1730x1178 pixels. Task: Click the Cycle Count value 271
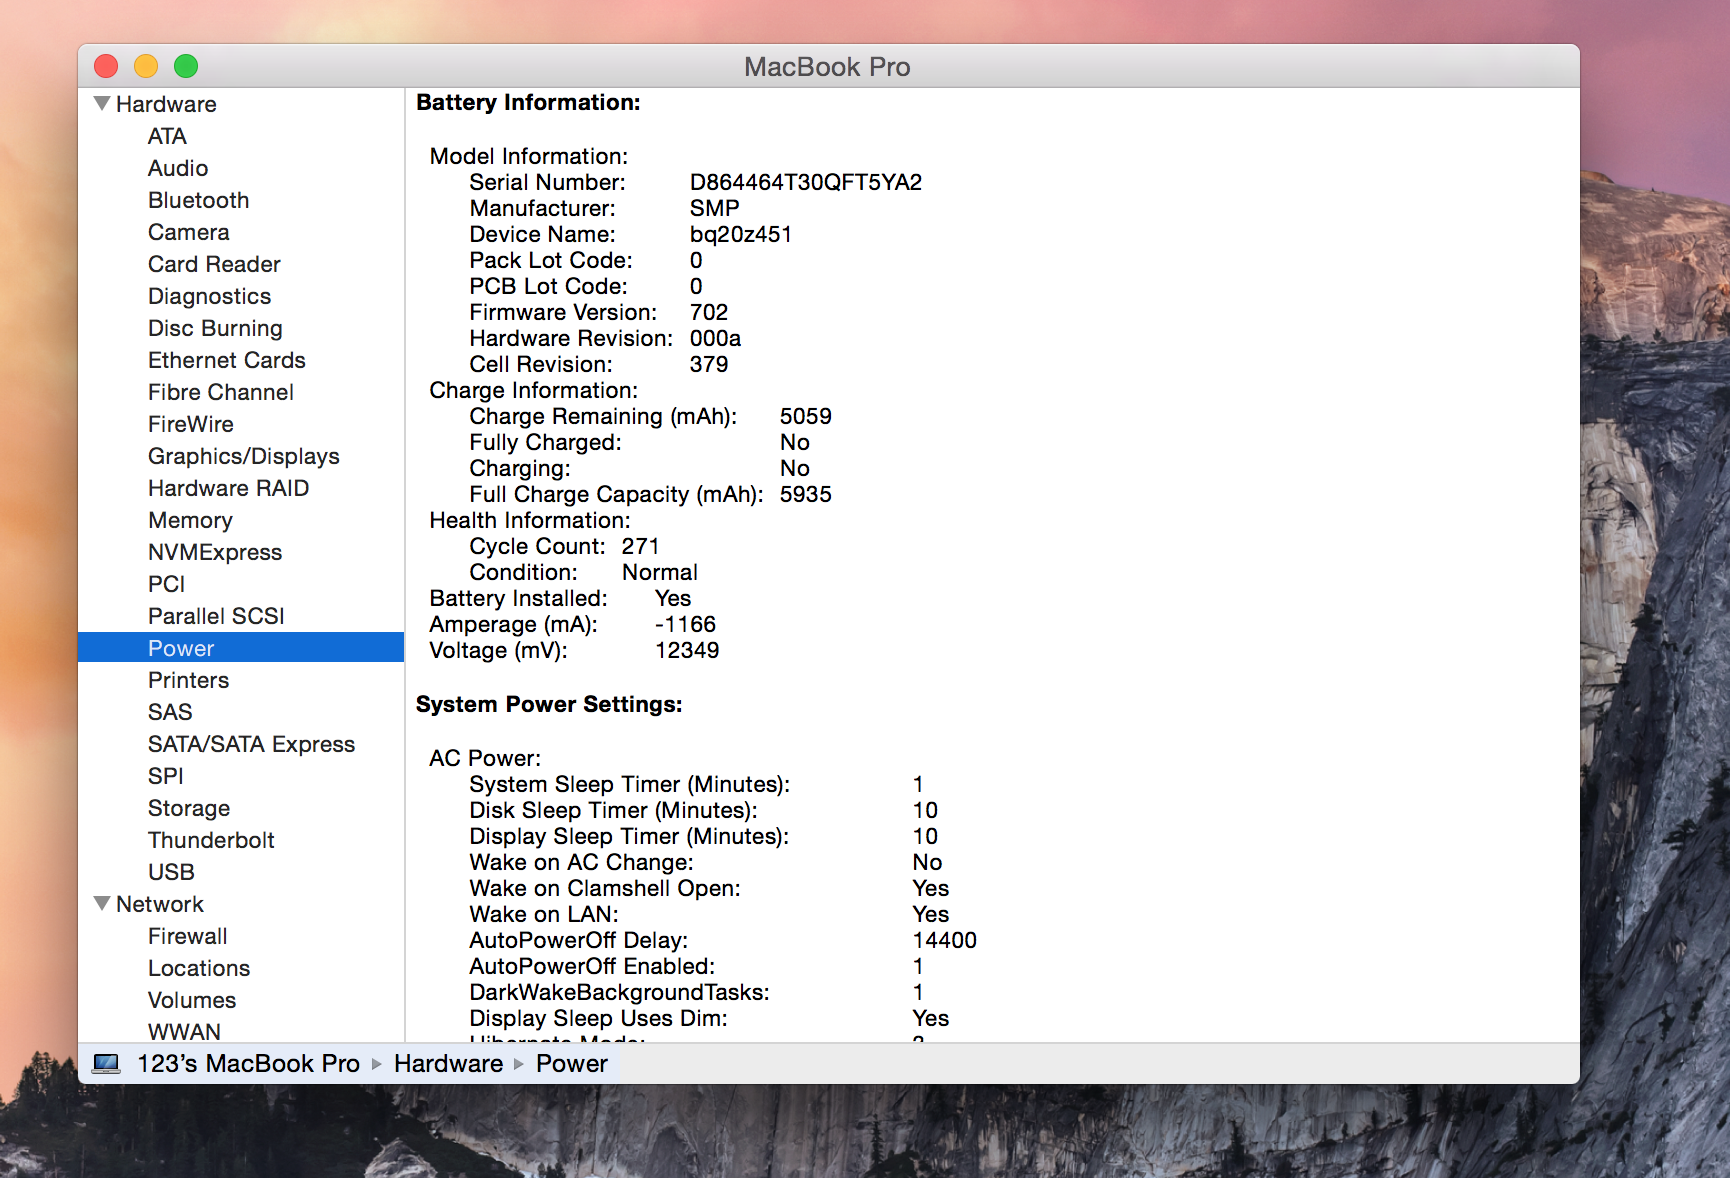click(640, 546)
